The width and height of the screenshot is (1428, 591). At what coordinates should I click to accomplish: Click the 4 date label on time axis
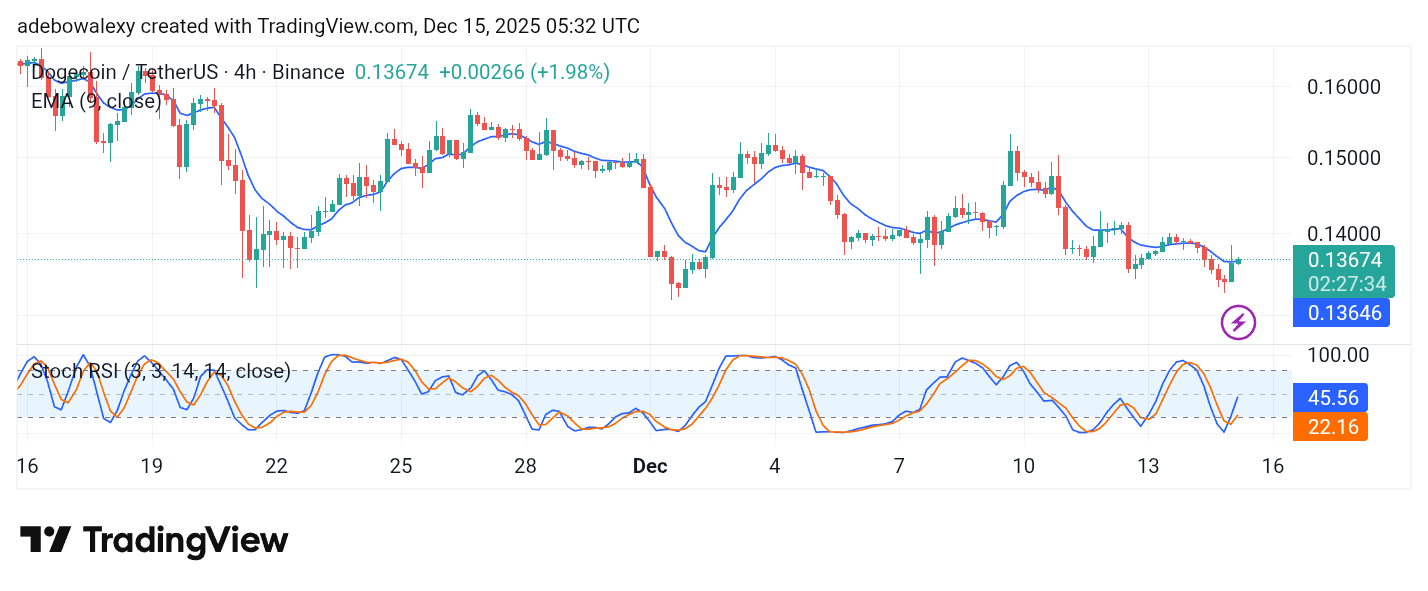775,466
